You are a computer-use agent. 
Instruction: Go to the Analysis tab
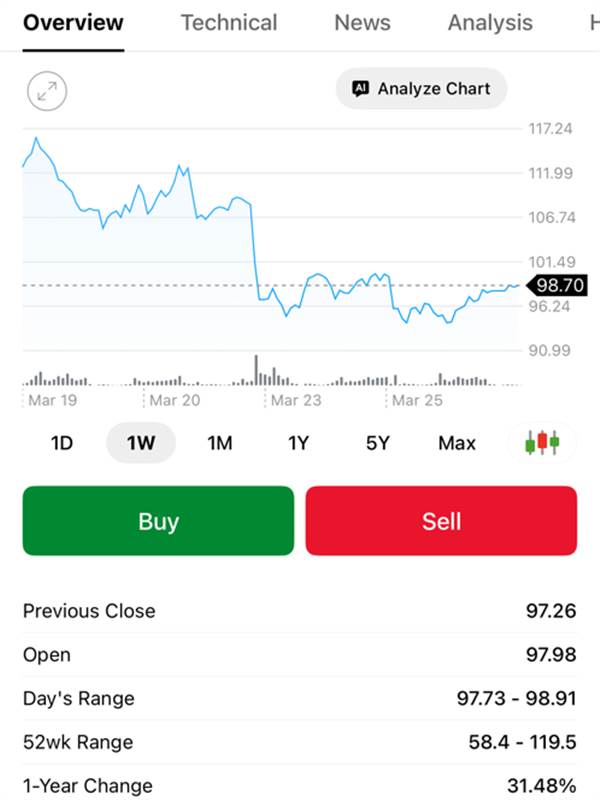[x=490, y=22]
